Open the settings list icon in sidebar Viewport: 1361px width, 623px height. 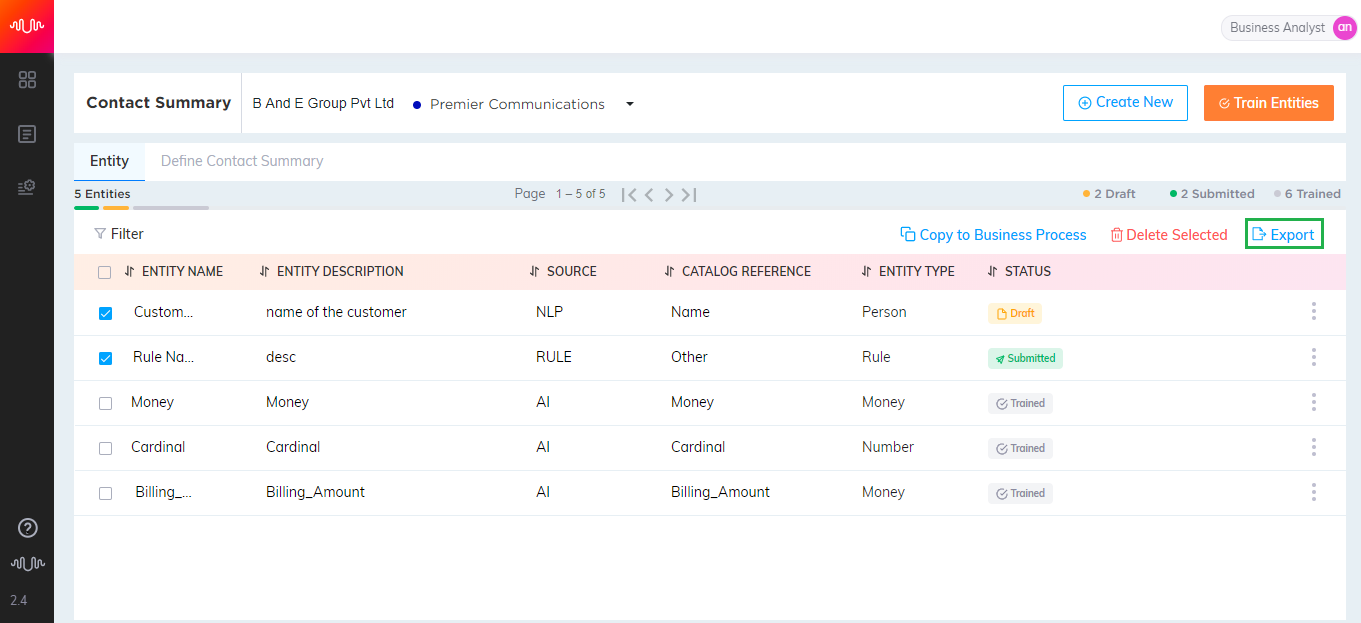28,187
